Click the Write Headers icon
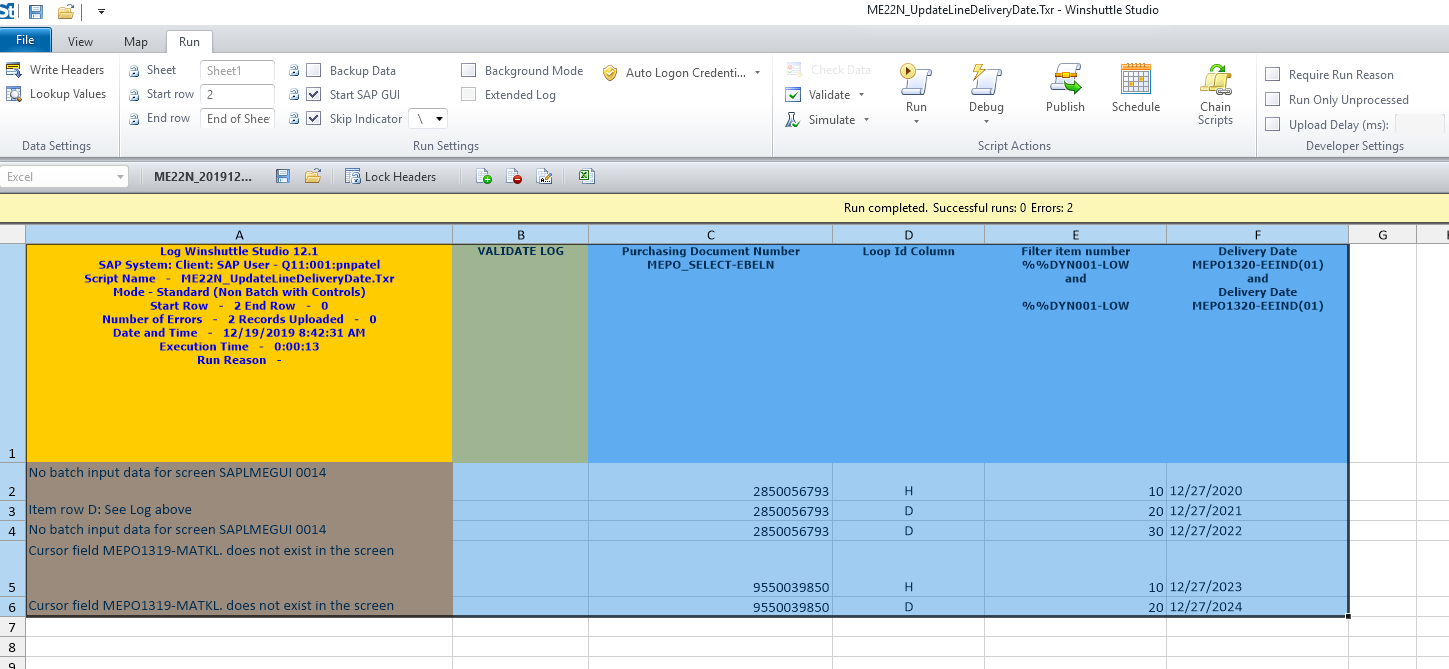 click(x=14, y=70)
